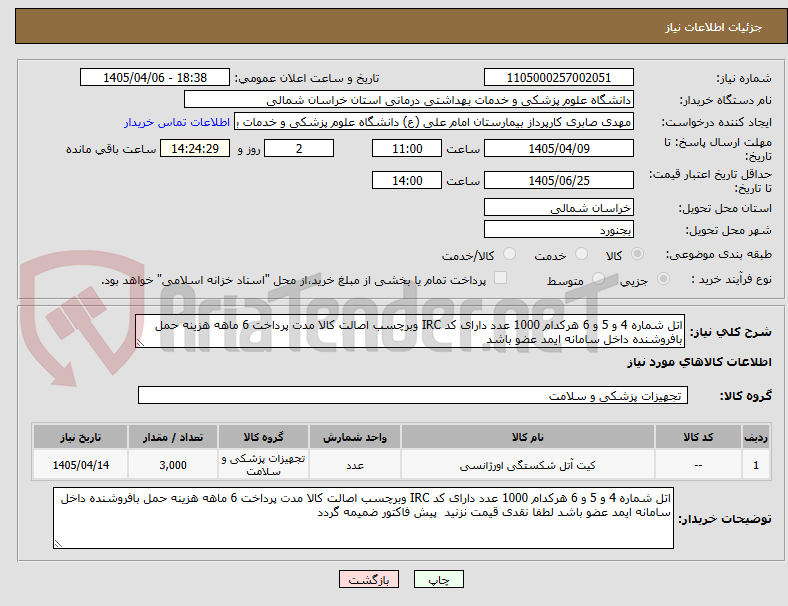Viewport: 788px width, 606px height.
Task: Select the خدمت radio button
Action: click(x=581, y=254)
